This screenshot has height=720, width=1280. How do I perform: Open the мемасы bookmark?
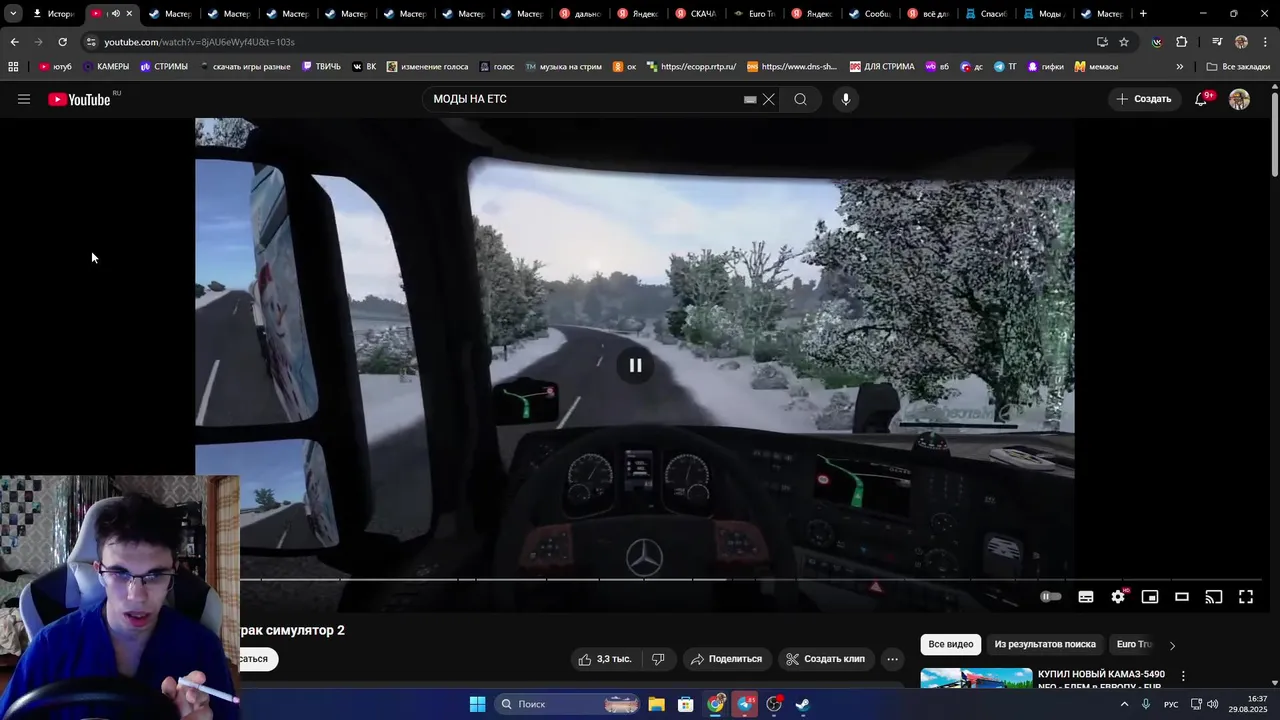coord(1096,67)
